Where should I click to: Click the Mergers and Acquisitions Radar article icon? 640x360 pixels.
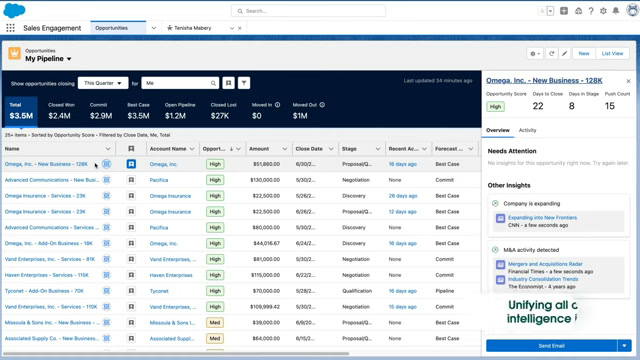click(x=500, y=264)
